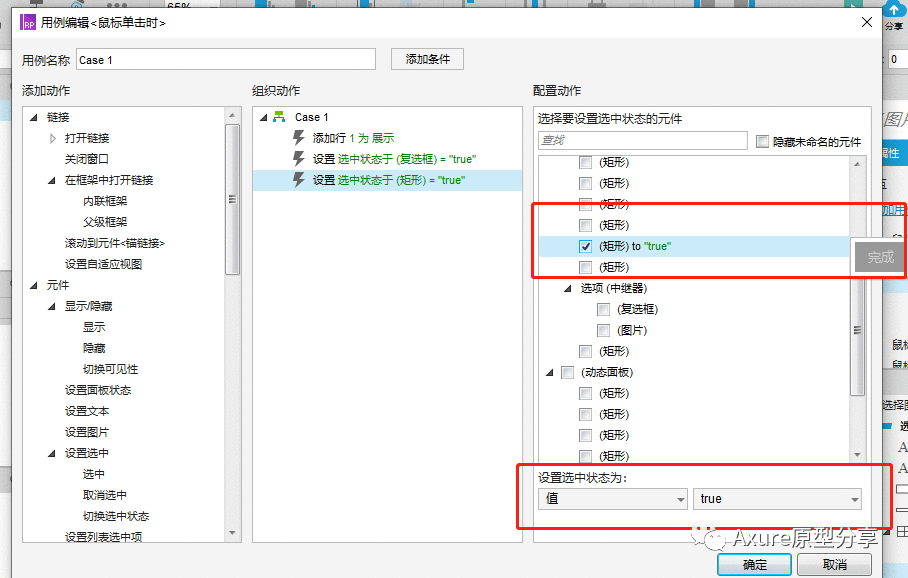This screenshot has height=578, width=908.
Task: Collapse Case 1 in organize actions
Action: click(x=263, y=118)
